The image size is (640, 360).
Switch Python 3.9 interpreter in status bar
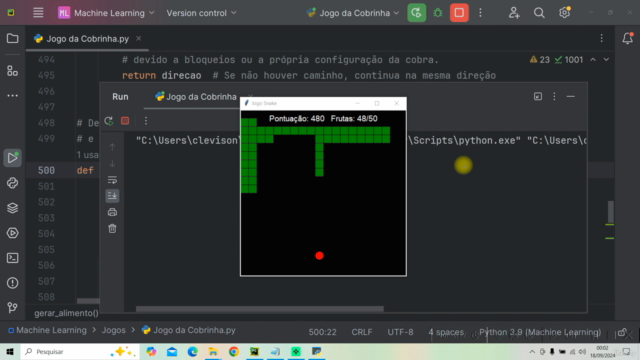pos(540,332)
